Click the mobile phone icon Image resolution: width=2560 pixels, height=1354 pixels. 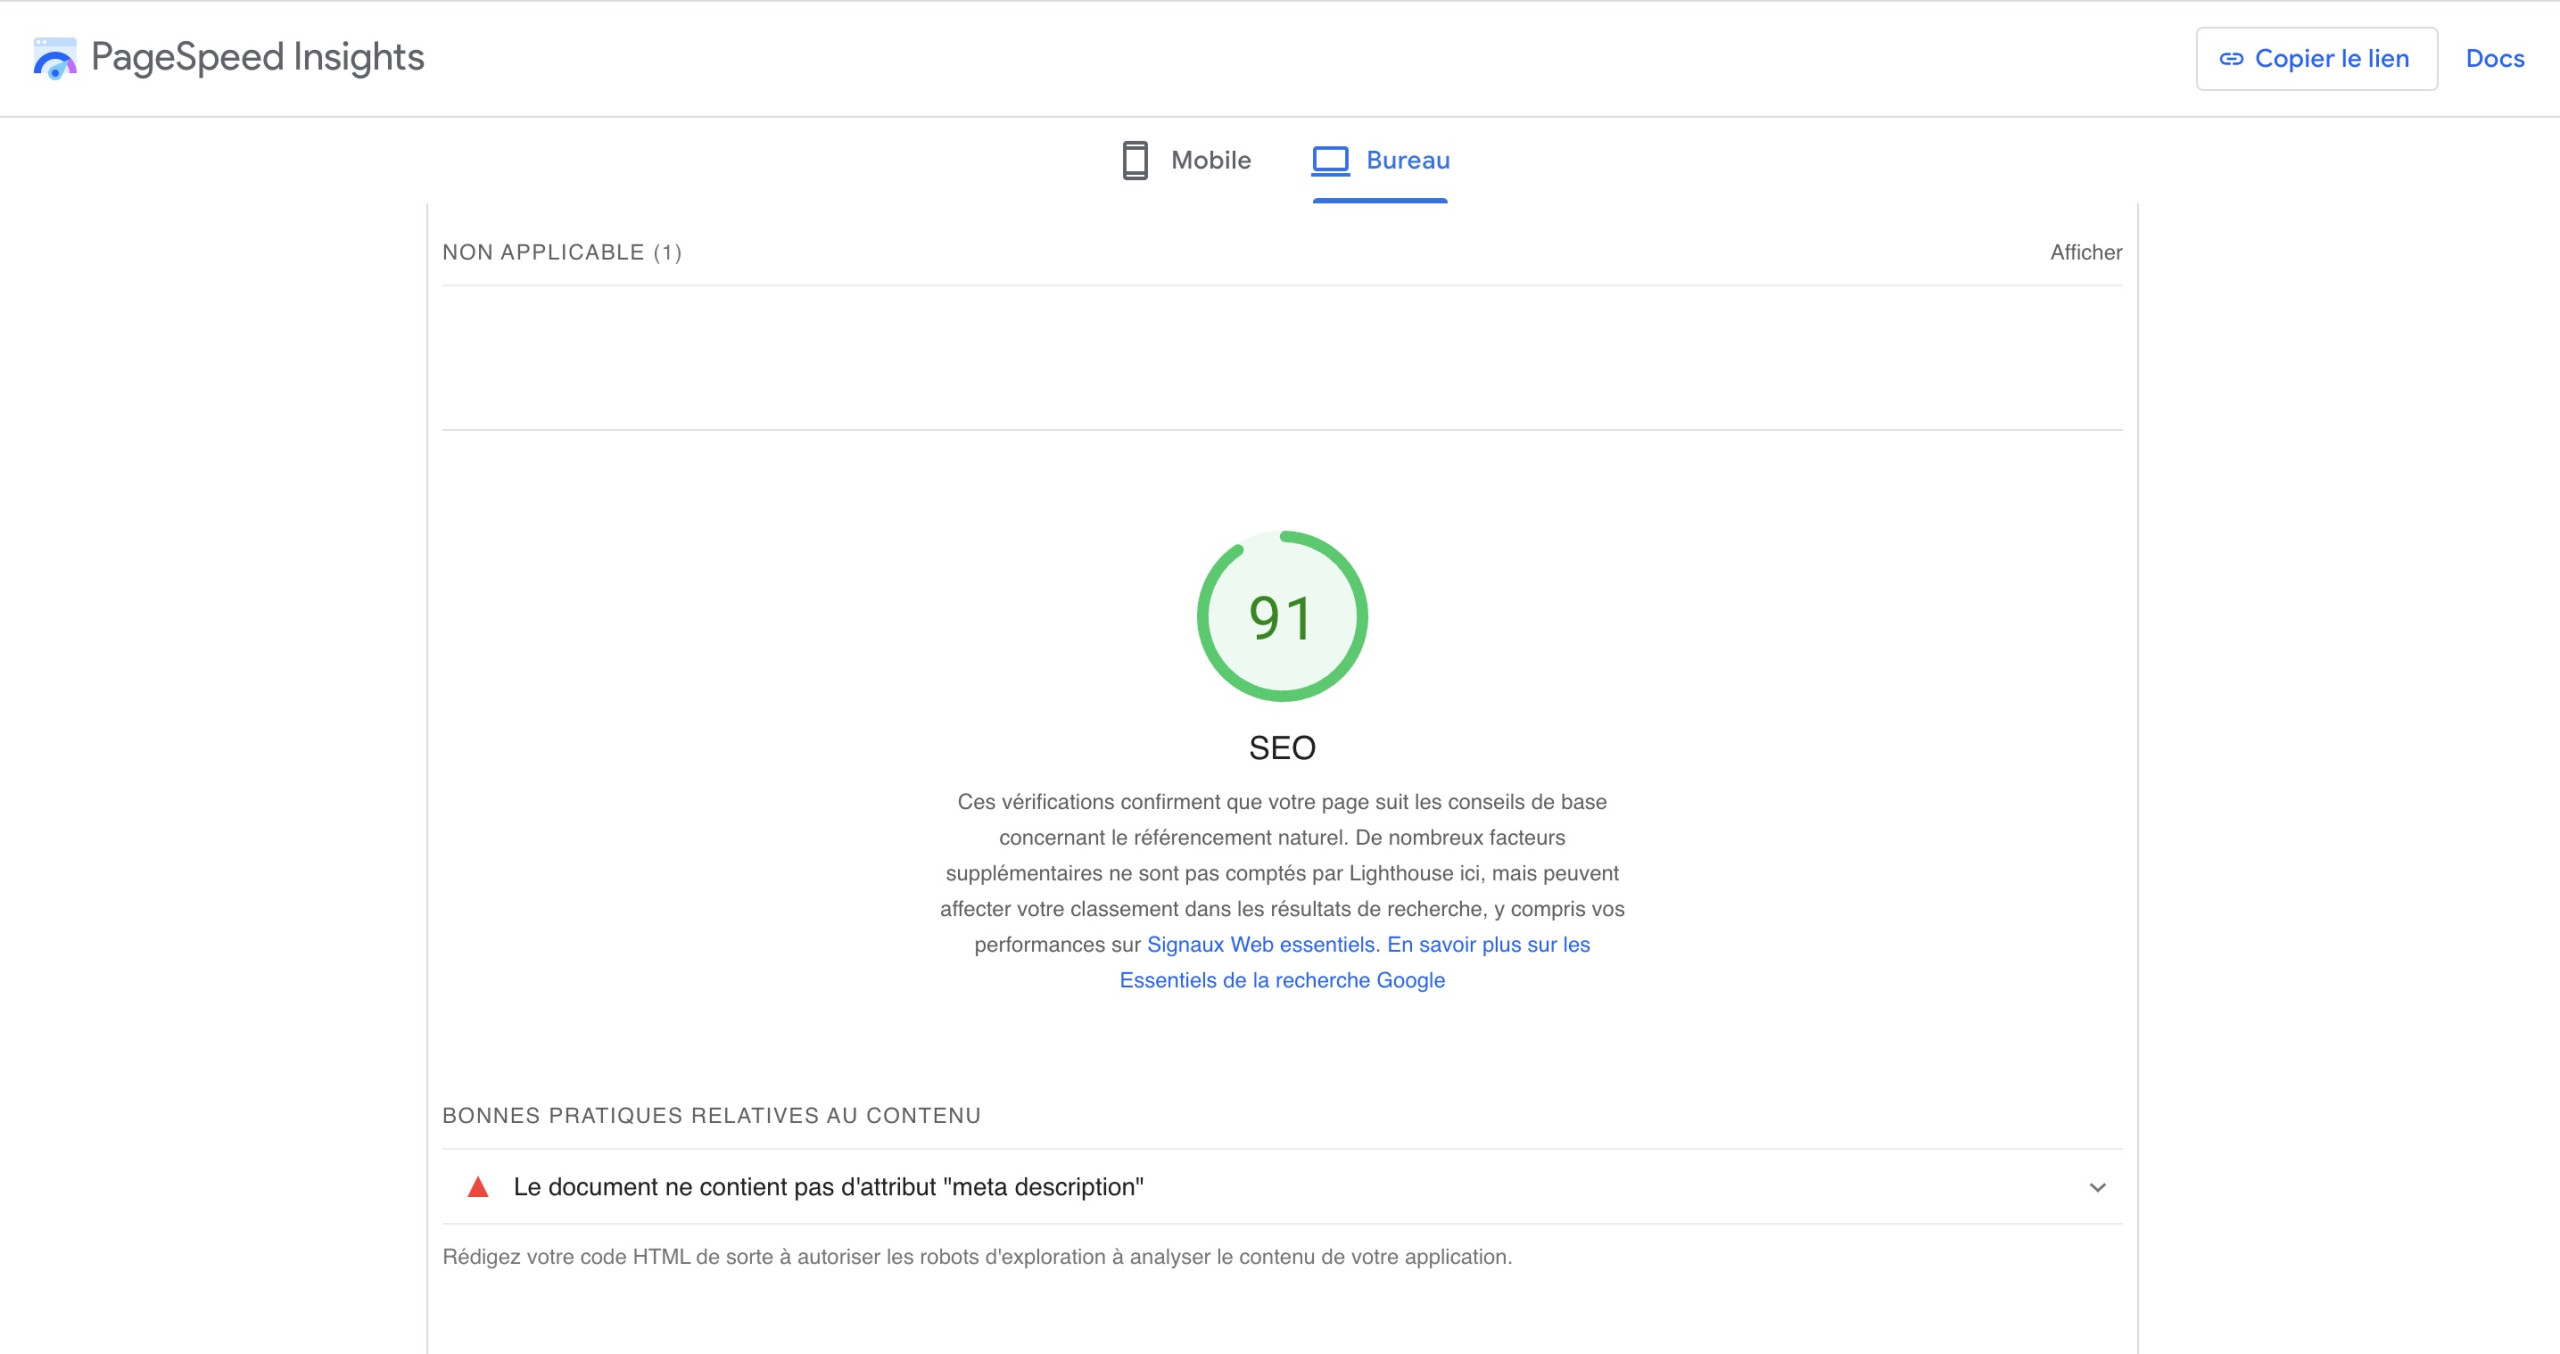click(x=1135, y=160)
